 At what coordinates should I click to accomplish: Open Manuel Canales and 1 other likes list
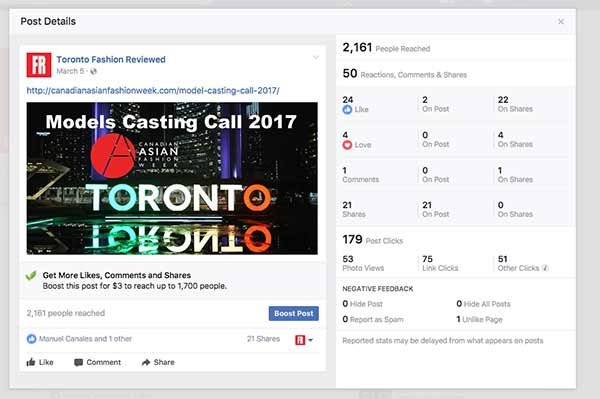point(85,339)
